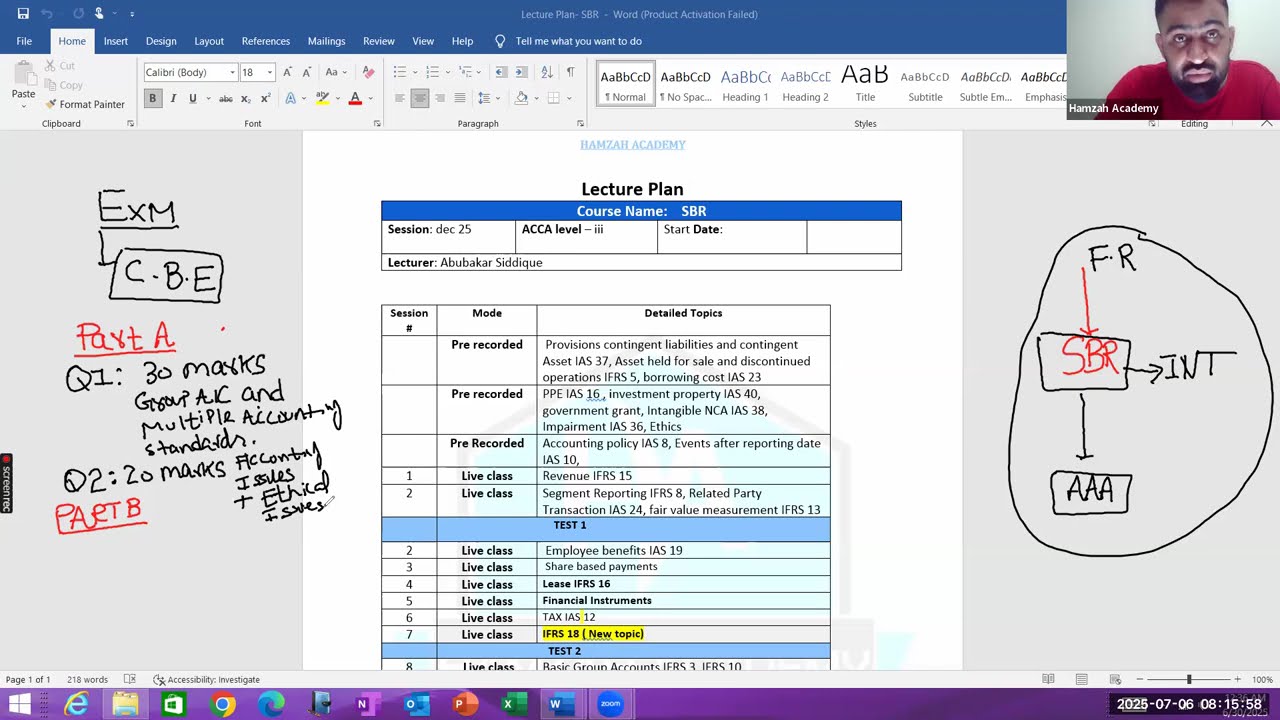Toggle Bold formatting
The height and width of the screenshot is (720, 1280).
point(152,98)
